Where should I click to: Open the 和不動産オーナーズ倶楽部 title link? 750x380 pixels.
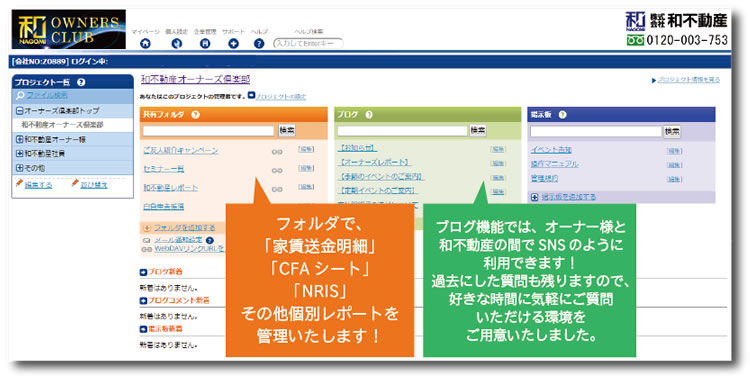pyautogui.click(x=195, y=79)
